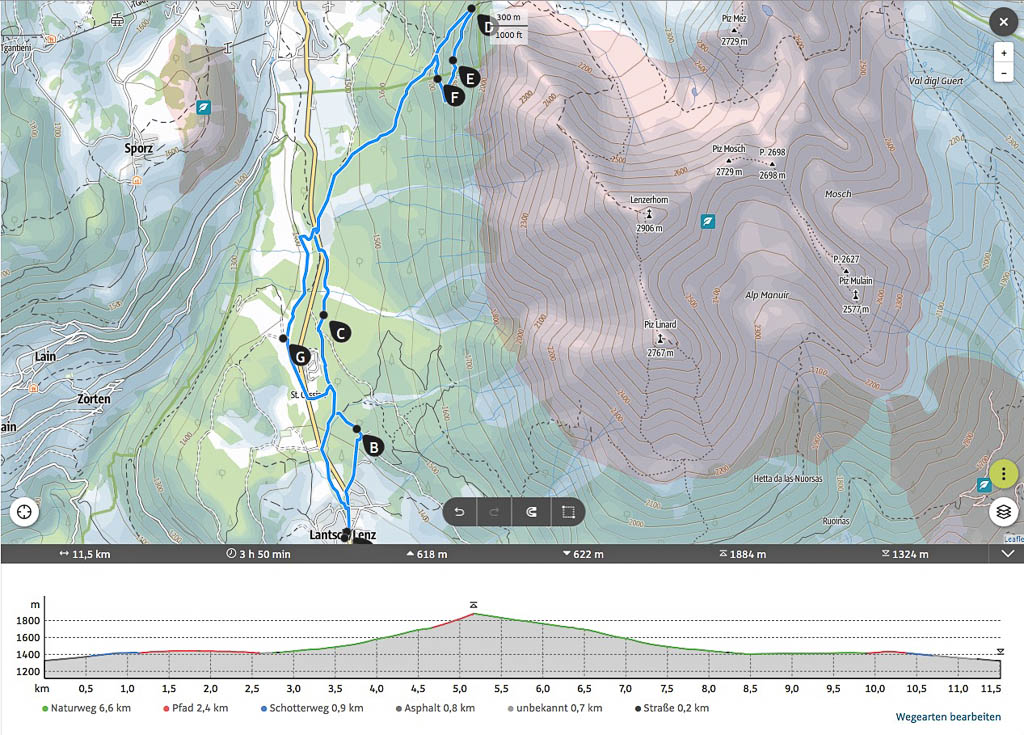1024x735 pixels.
Task: Close the map with the X button
Action: 1004,22
